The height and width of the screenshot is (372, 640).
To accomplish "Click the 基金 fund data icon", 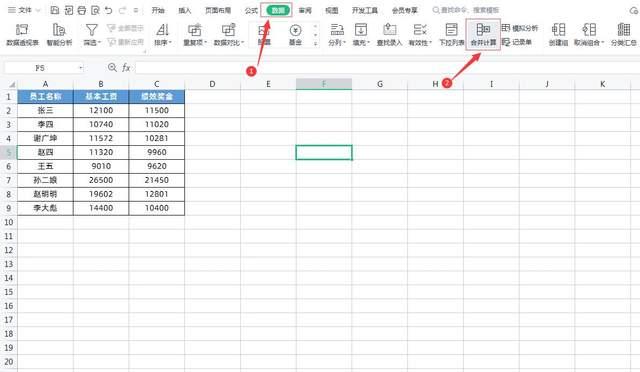I will click(295, 34).
